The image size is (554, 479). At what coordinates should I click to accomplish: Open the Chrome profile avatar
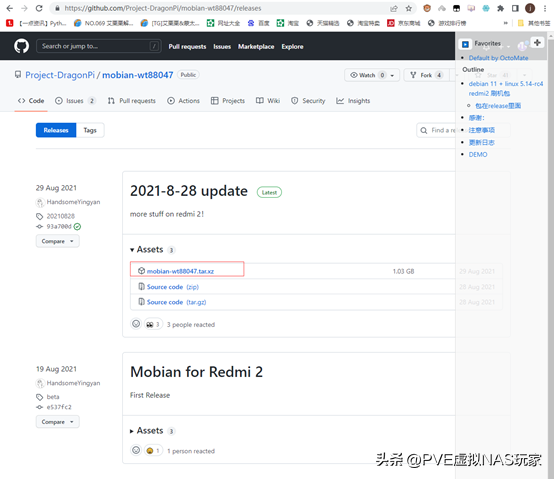530,8
